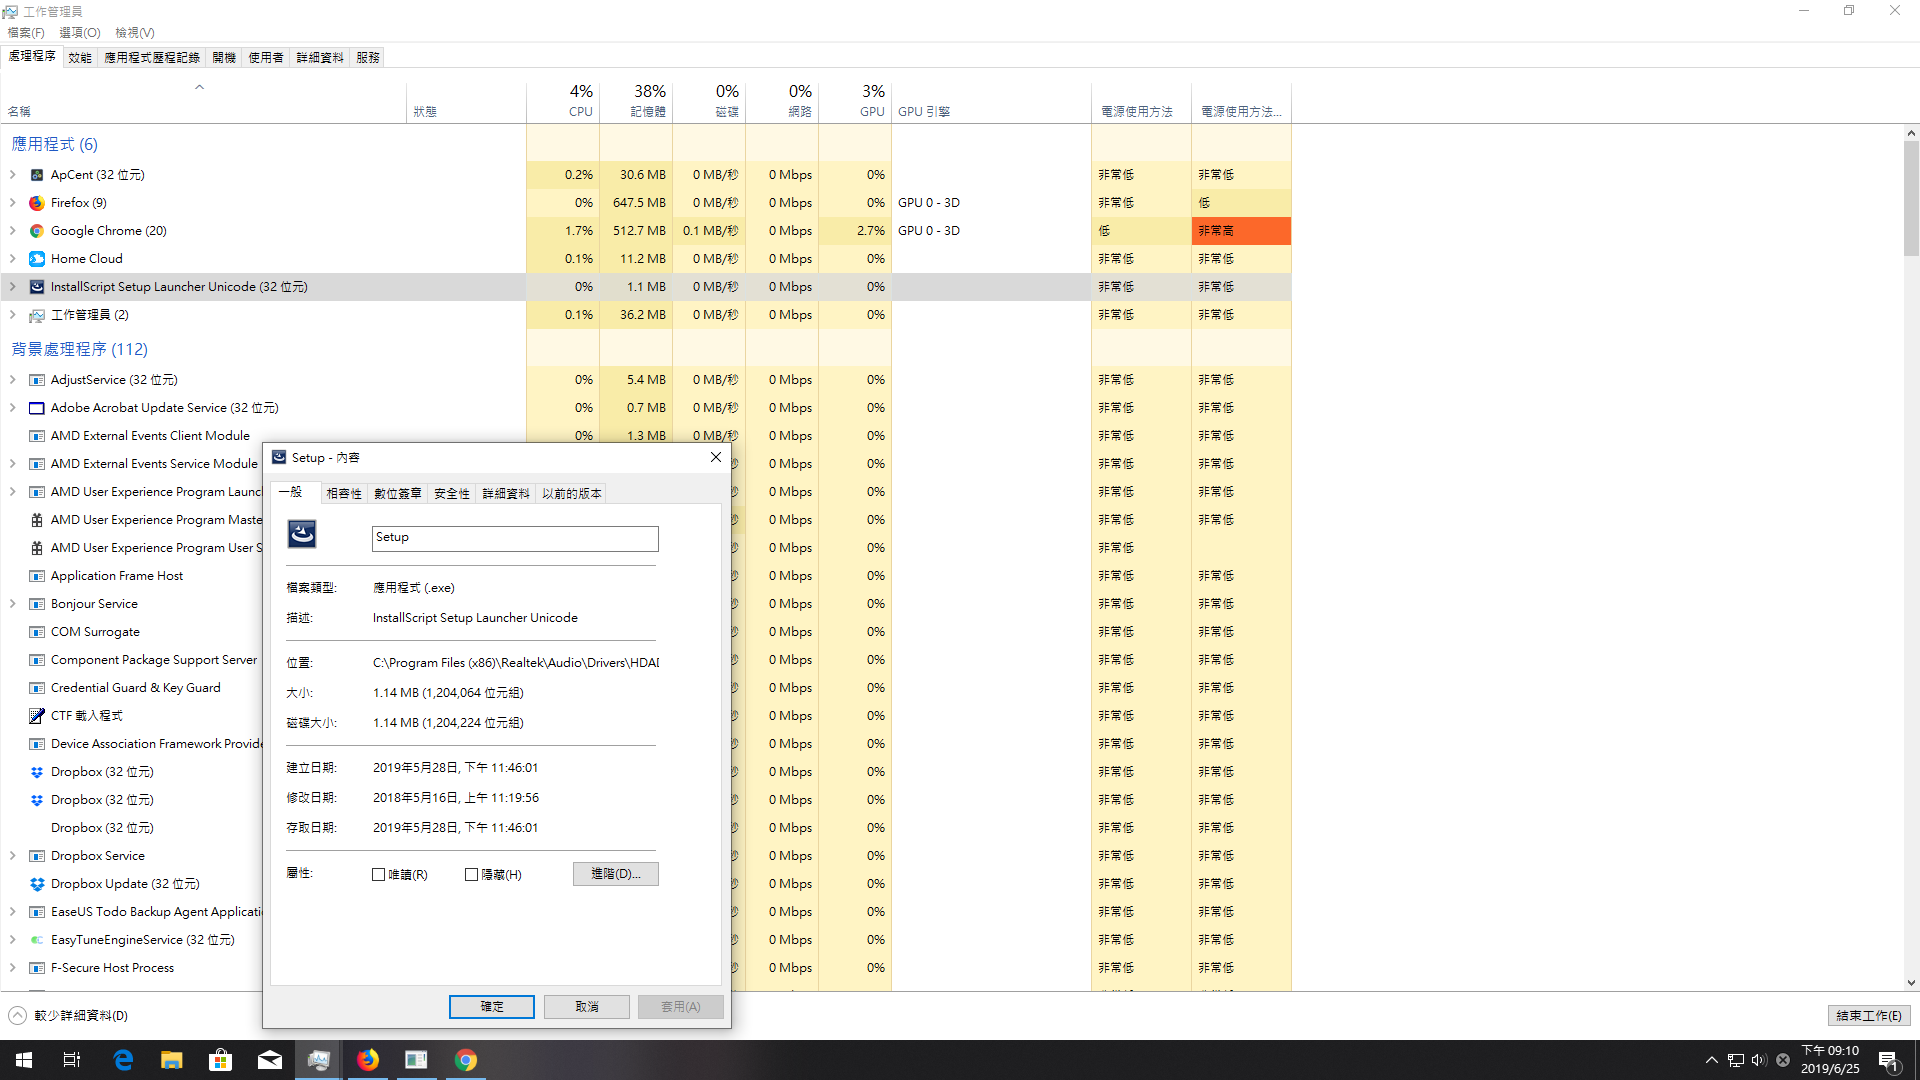Click the Firefox icon in process list
The width and height of the screenshot is (1920, 1080).
coord(37,203)
